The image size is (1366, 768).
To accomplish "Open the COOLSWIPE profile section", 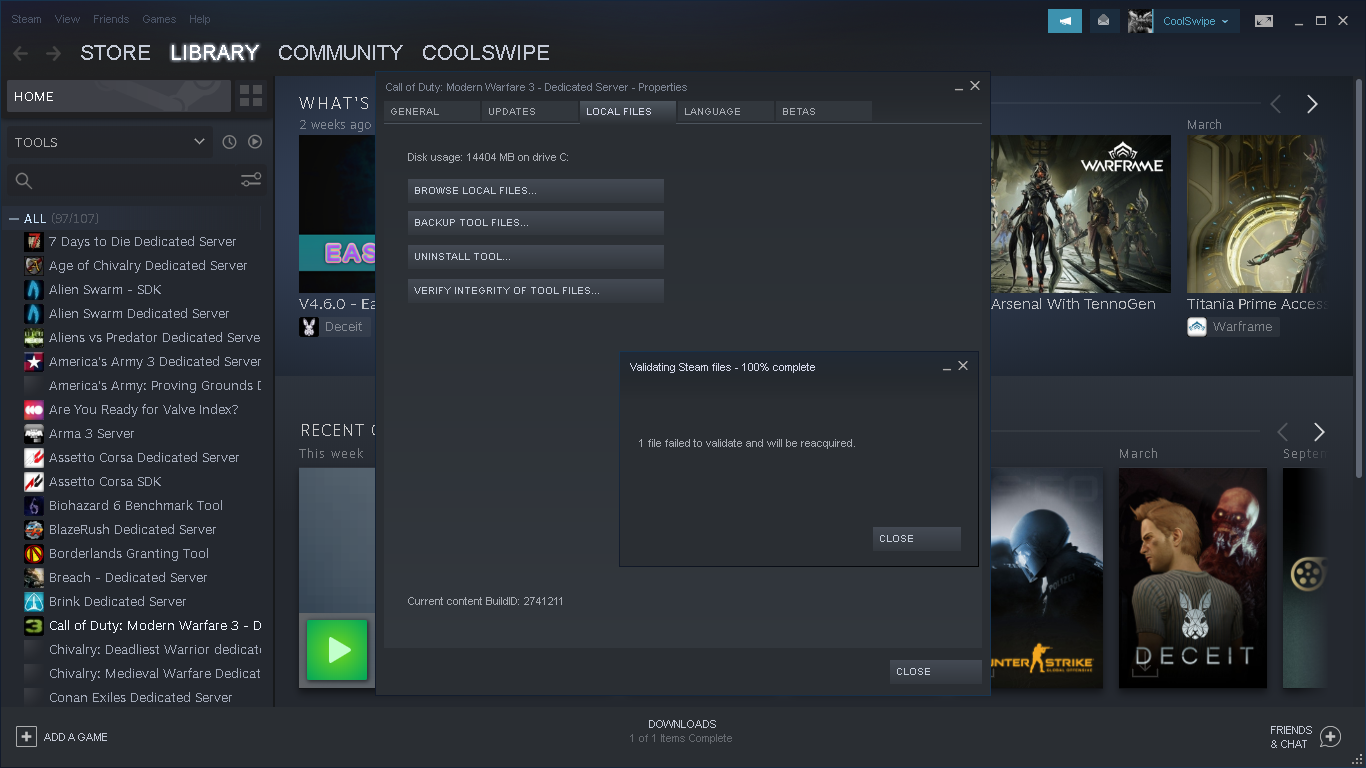I will point(486,53).
